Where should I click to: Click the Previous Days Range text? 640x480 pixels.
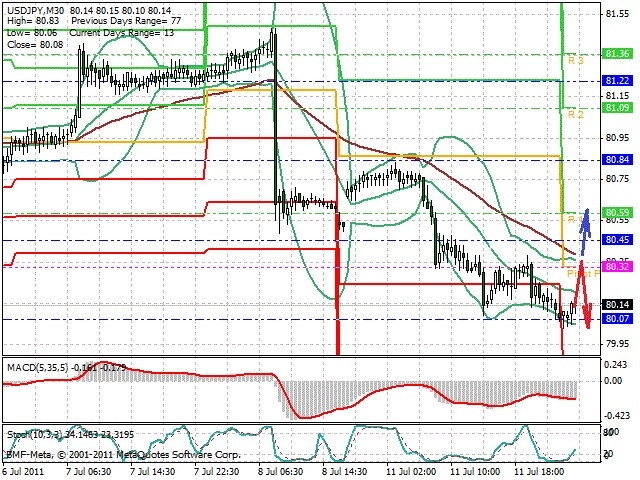click(x=113, y=21)
